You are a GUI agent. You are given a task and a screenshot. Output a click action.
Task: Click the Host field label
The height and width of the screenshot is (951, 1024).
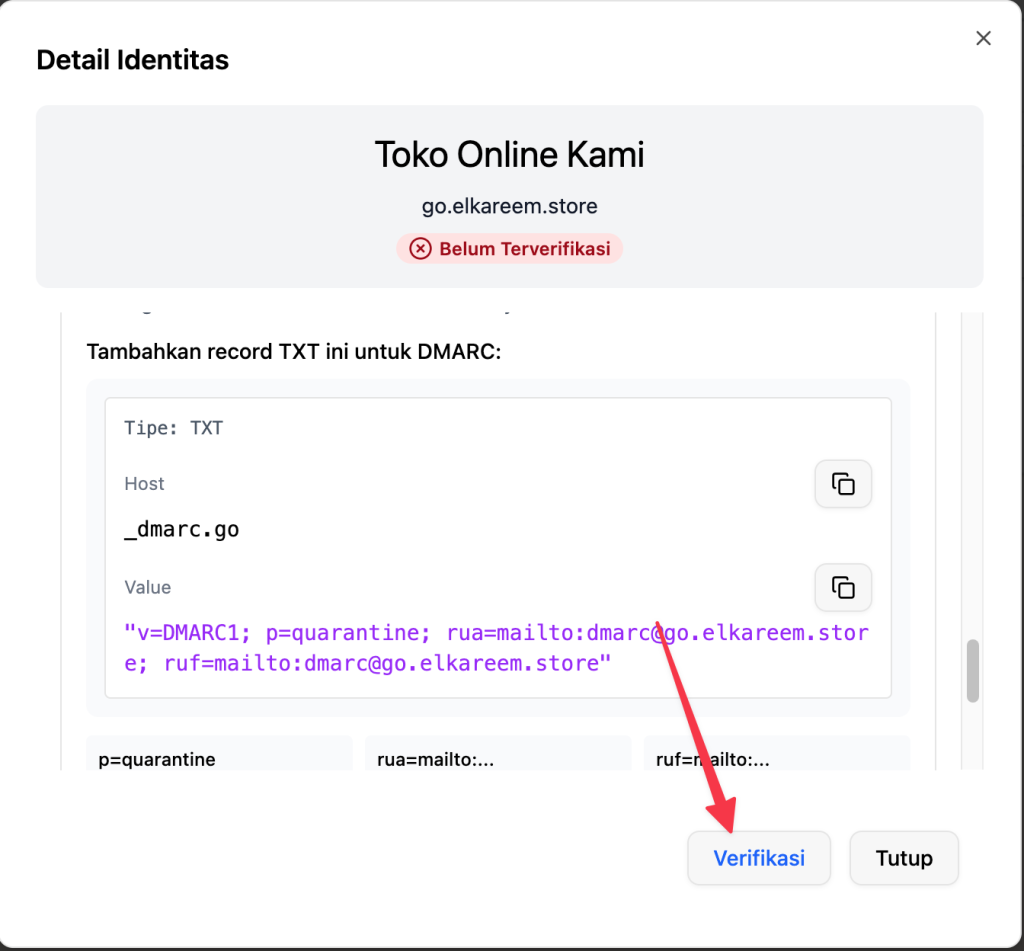pos(144,484)
